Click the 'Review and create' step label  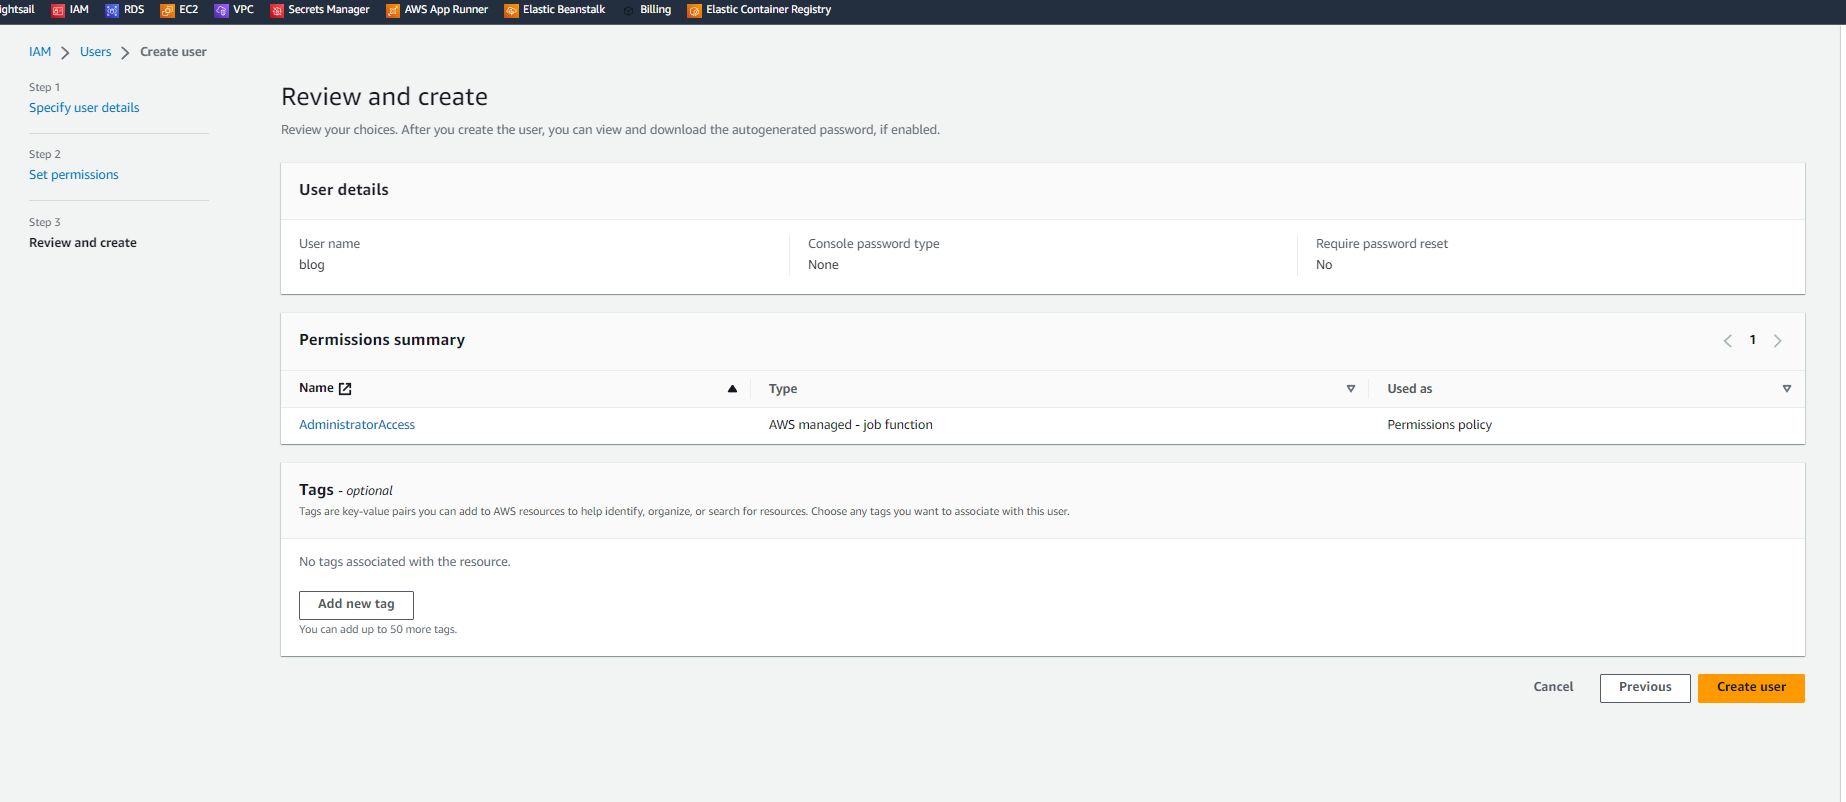click(x=83, y=243)
